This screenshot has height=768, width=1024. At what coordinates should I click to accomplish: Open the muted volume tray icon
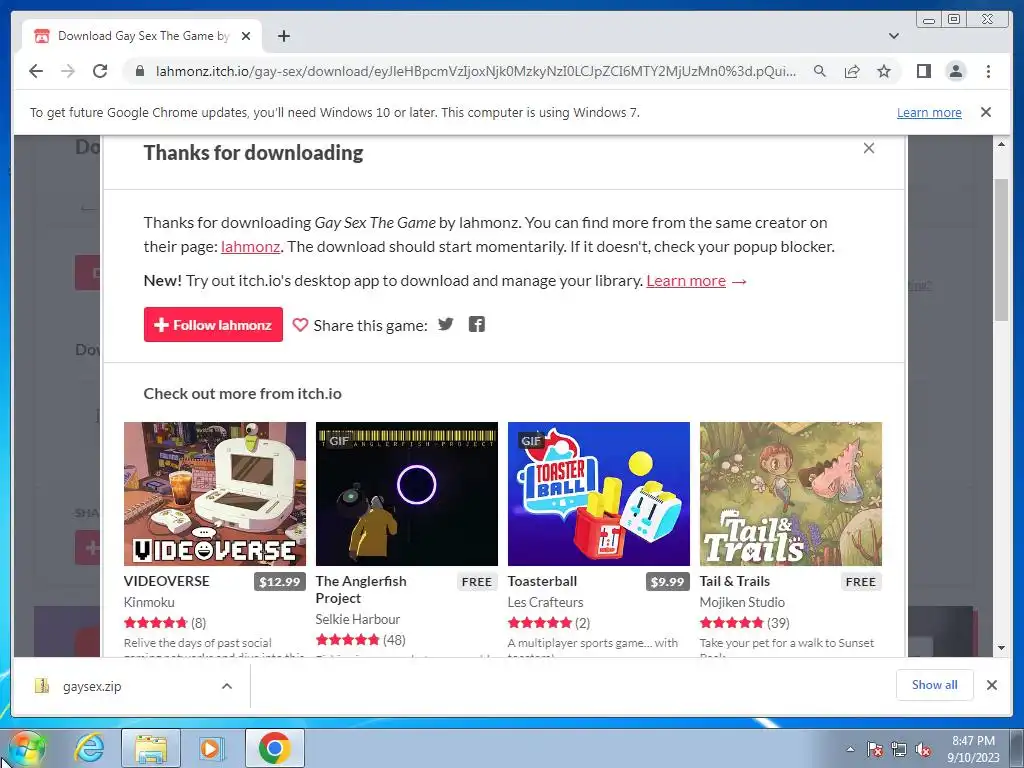tap(923, 749)
